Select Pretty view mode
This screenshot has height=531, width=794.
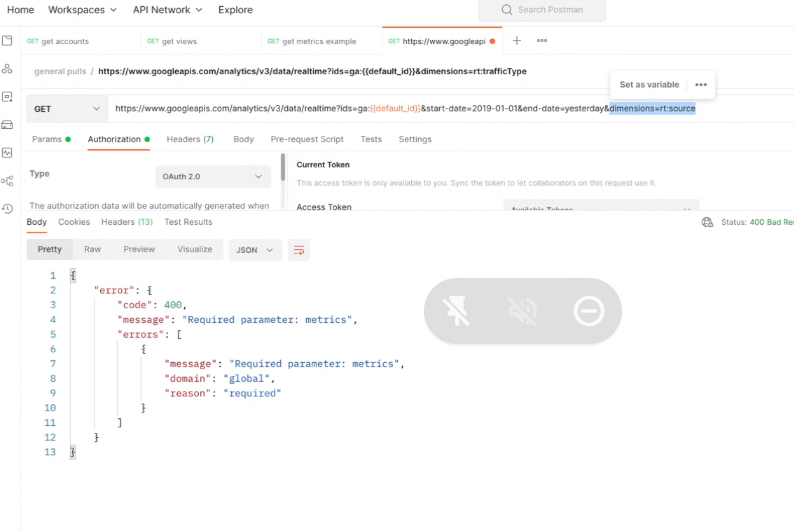click(x=50, y=250)
